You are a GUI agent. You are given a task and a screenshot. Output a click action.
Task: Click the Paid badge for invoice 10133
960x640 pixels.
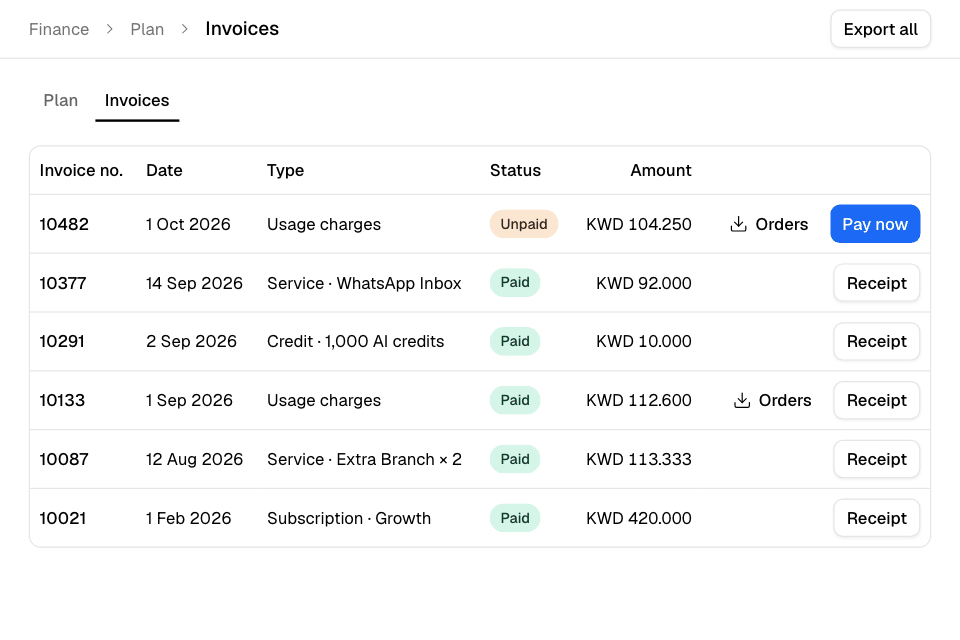[515, 400]
